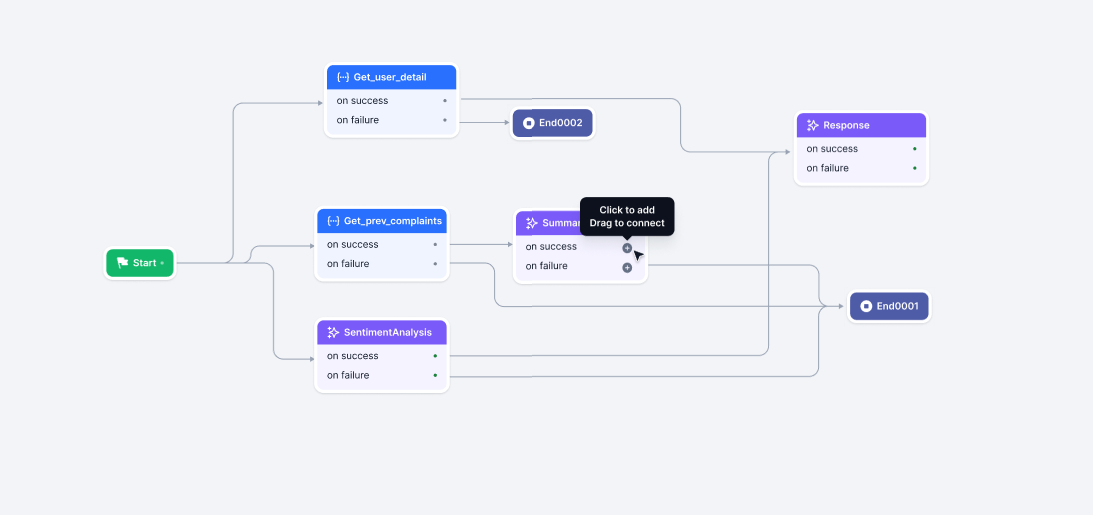1093x515 pixels.
Task: Click the stop icon on End0001 node
Action: (866, 306)
